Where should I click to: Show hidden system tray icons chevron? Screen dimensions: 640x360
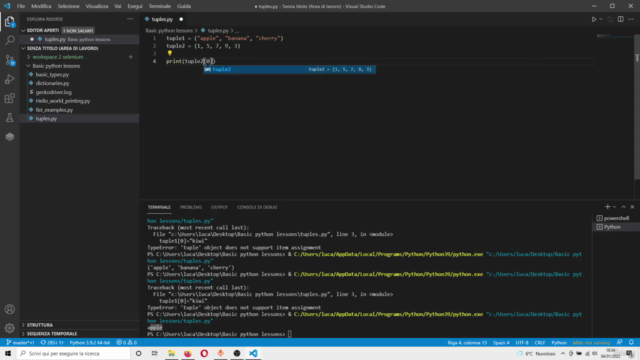point(563,353)
